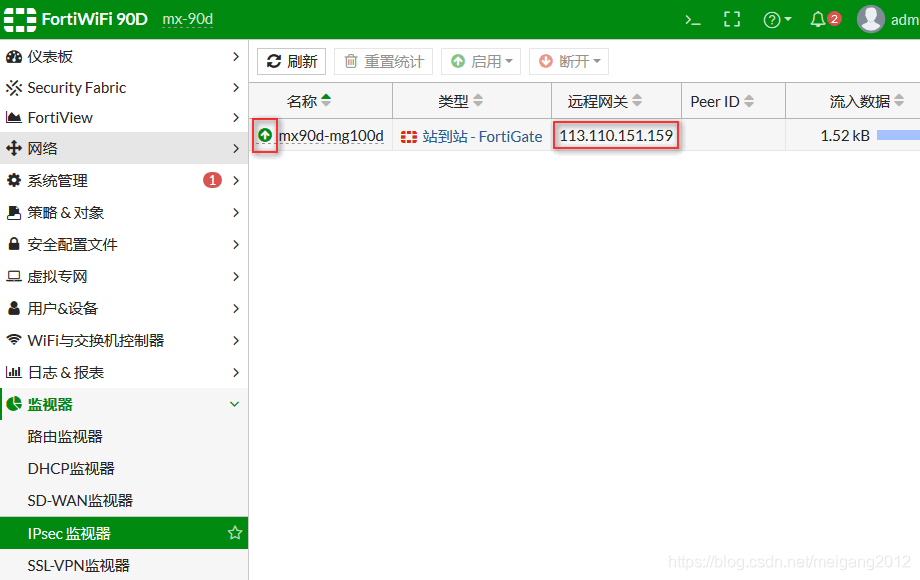Open Network (网络) menu
The image size is (920, 580).
124,148
